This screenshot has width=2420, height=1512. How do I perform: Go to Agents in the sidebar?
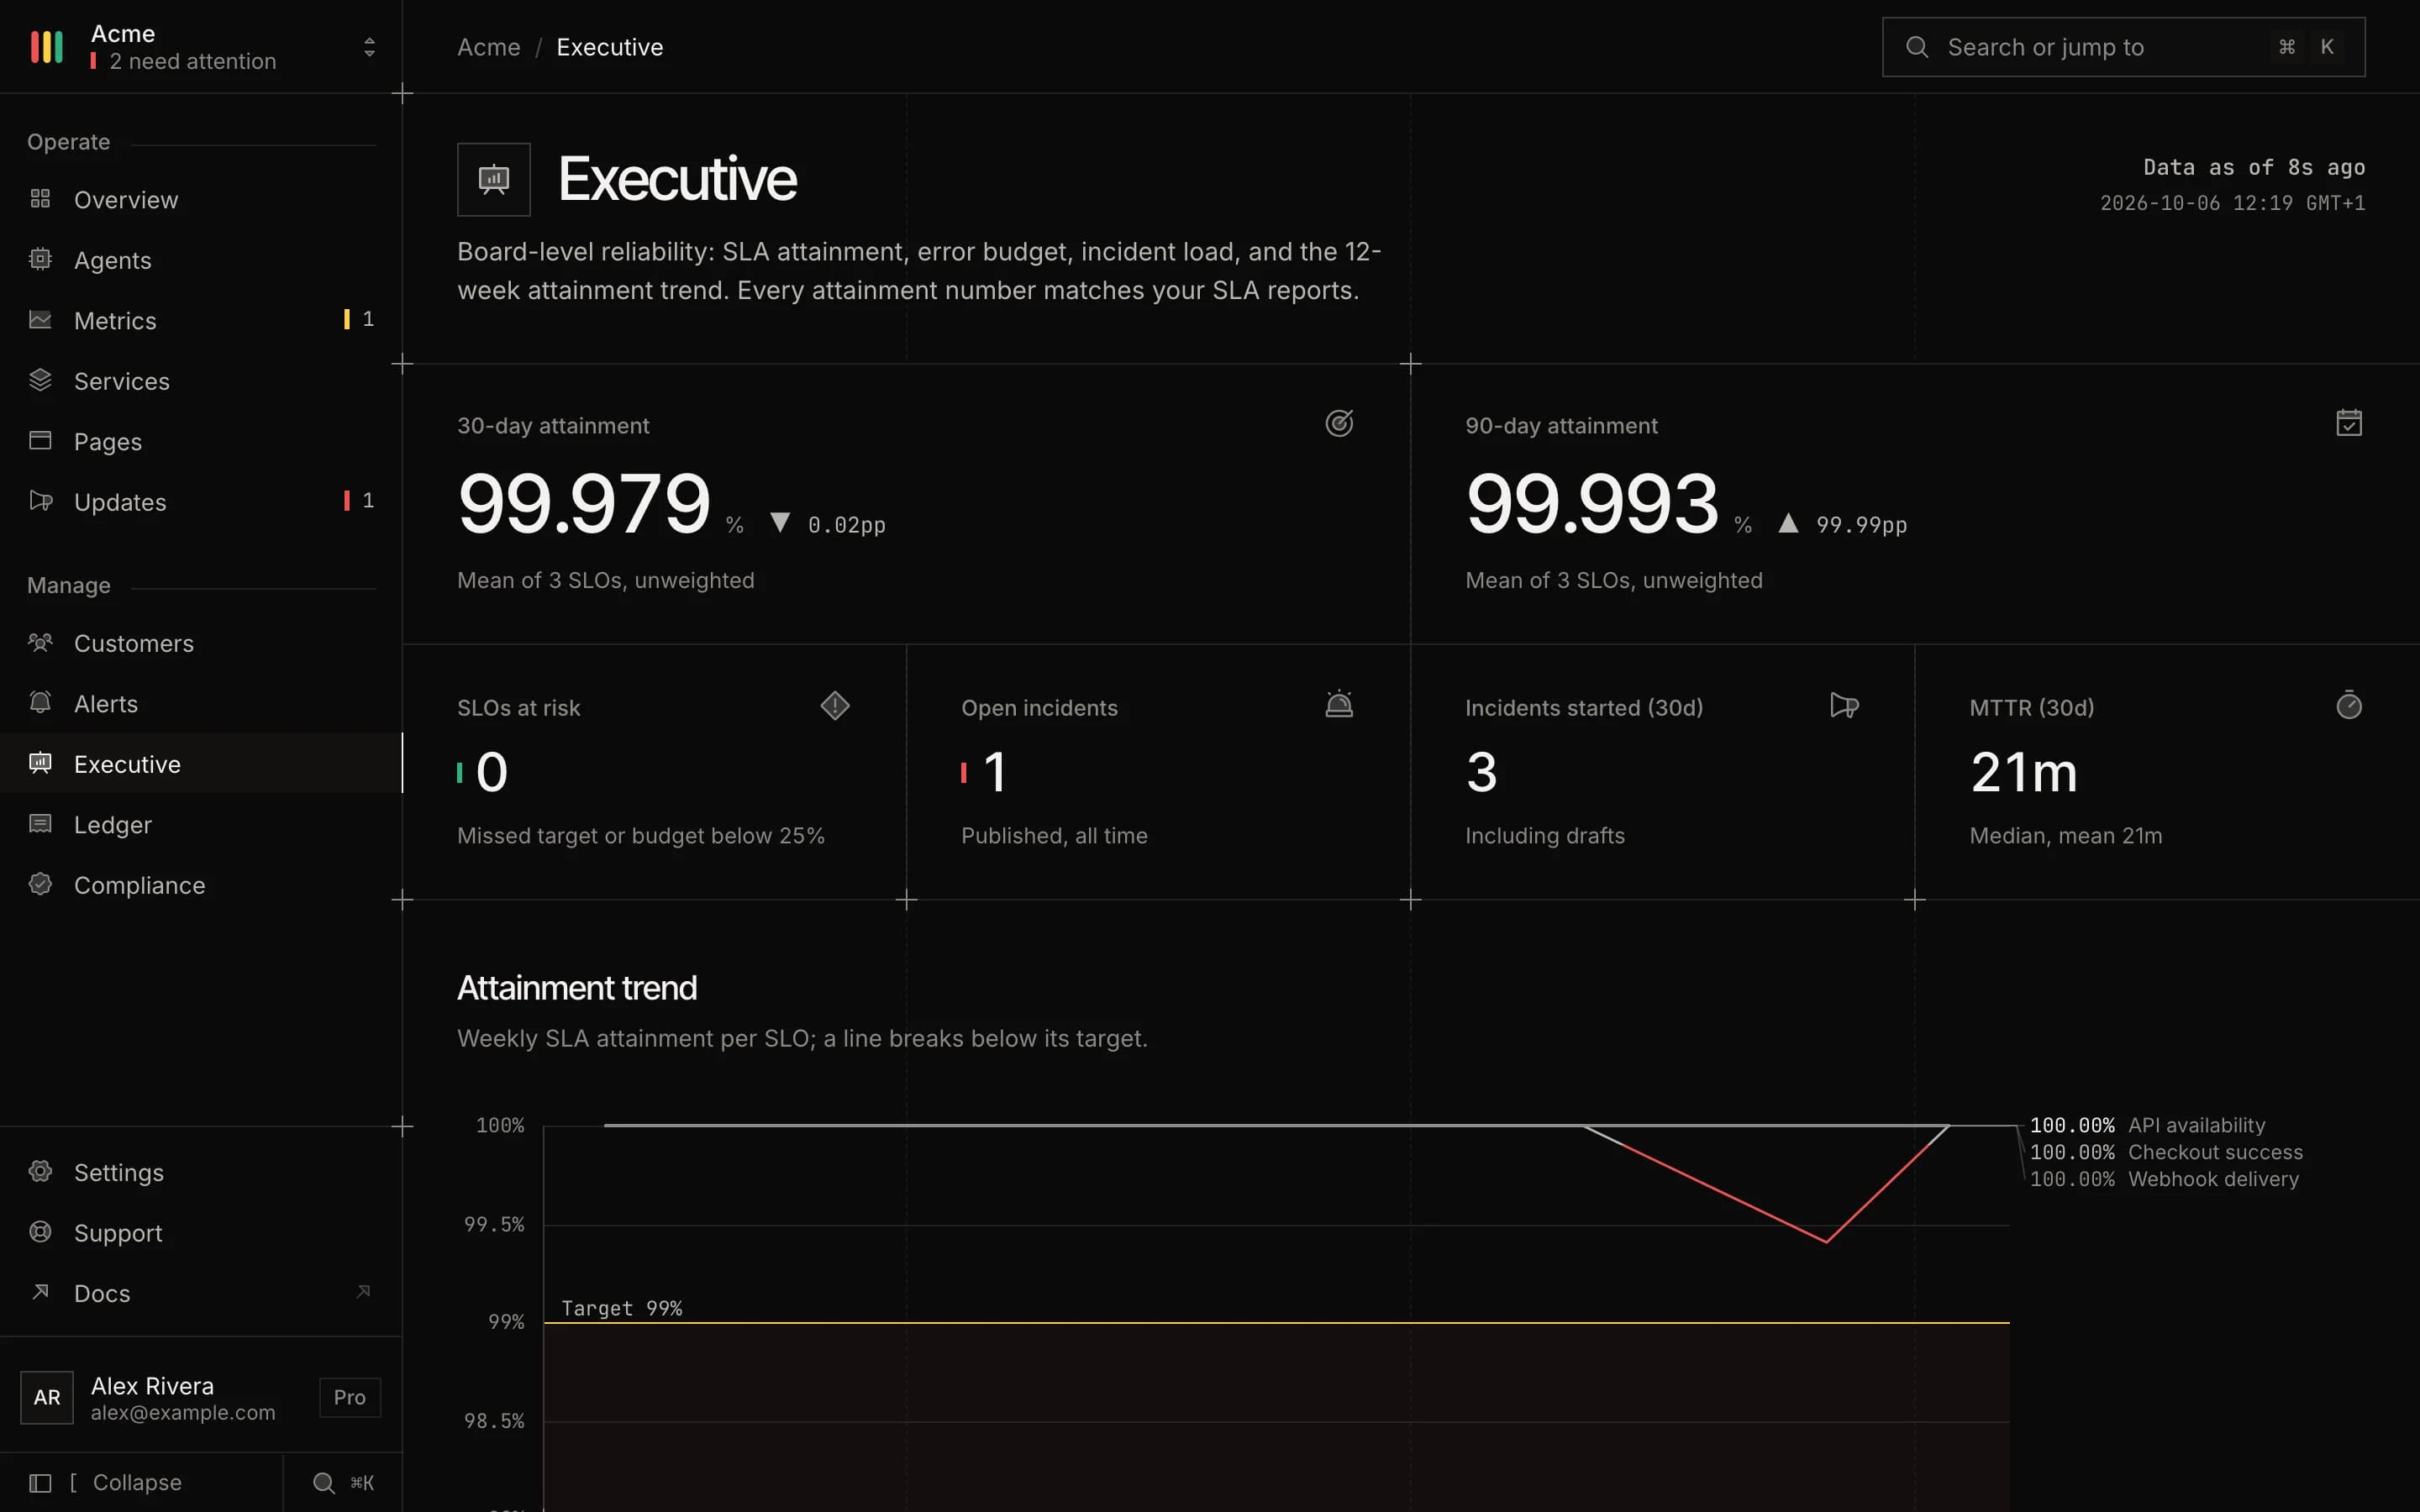tap(201, 260)
